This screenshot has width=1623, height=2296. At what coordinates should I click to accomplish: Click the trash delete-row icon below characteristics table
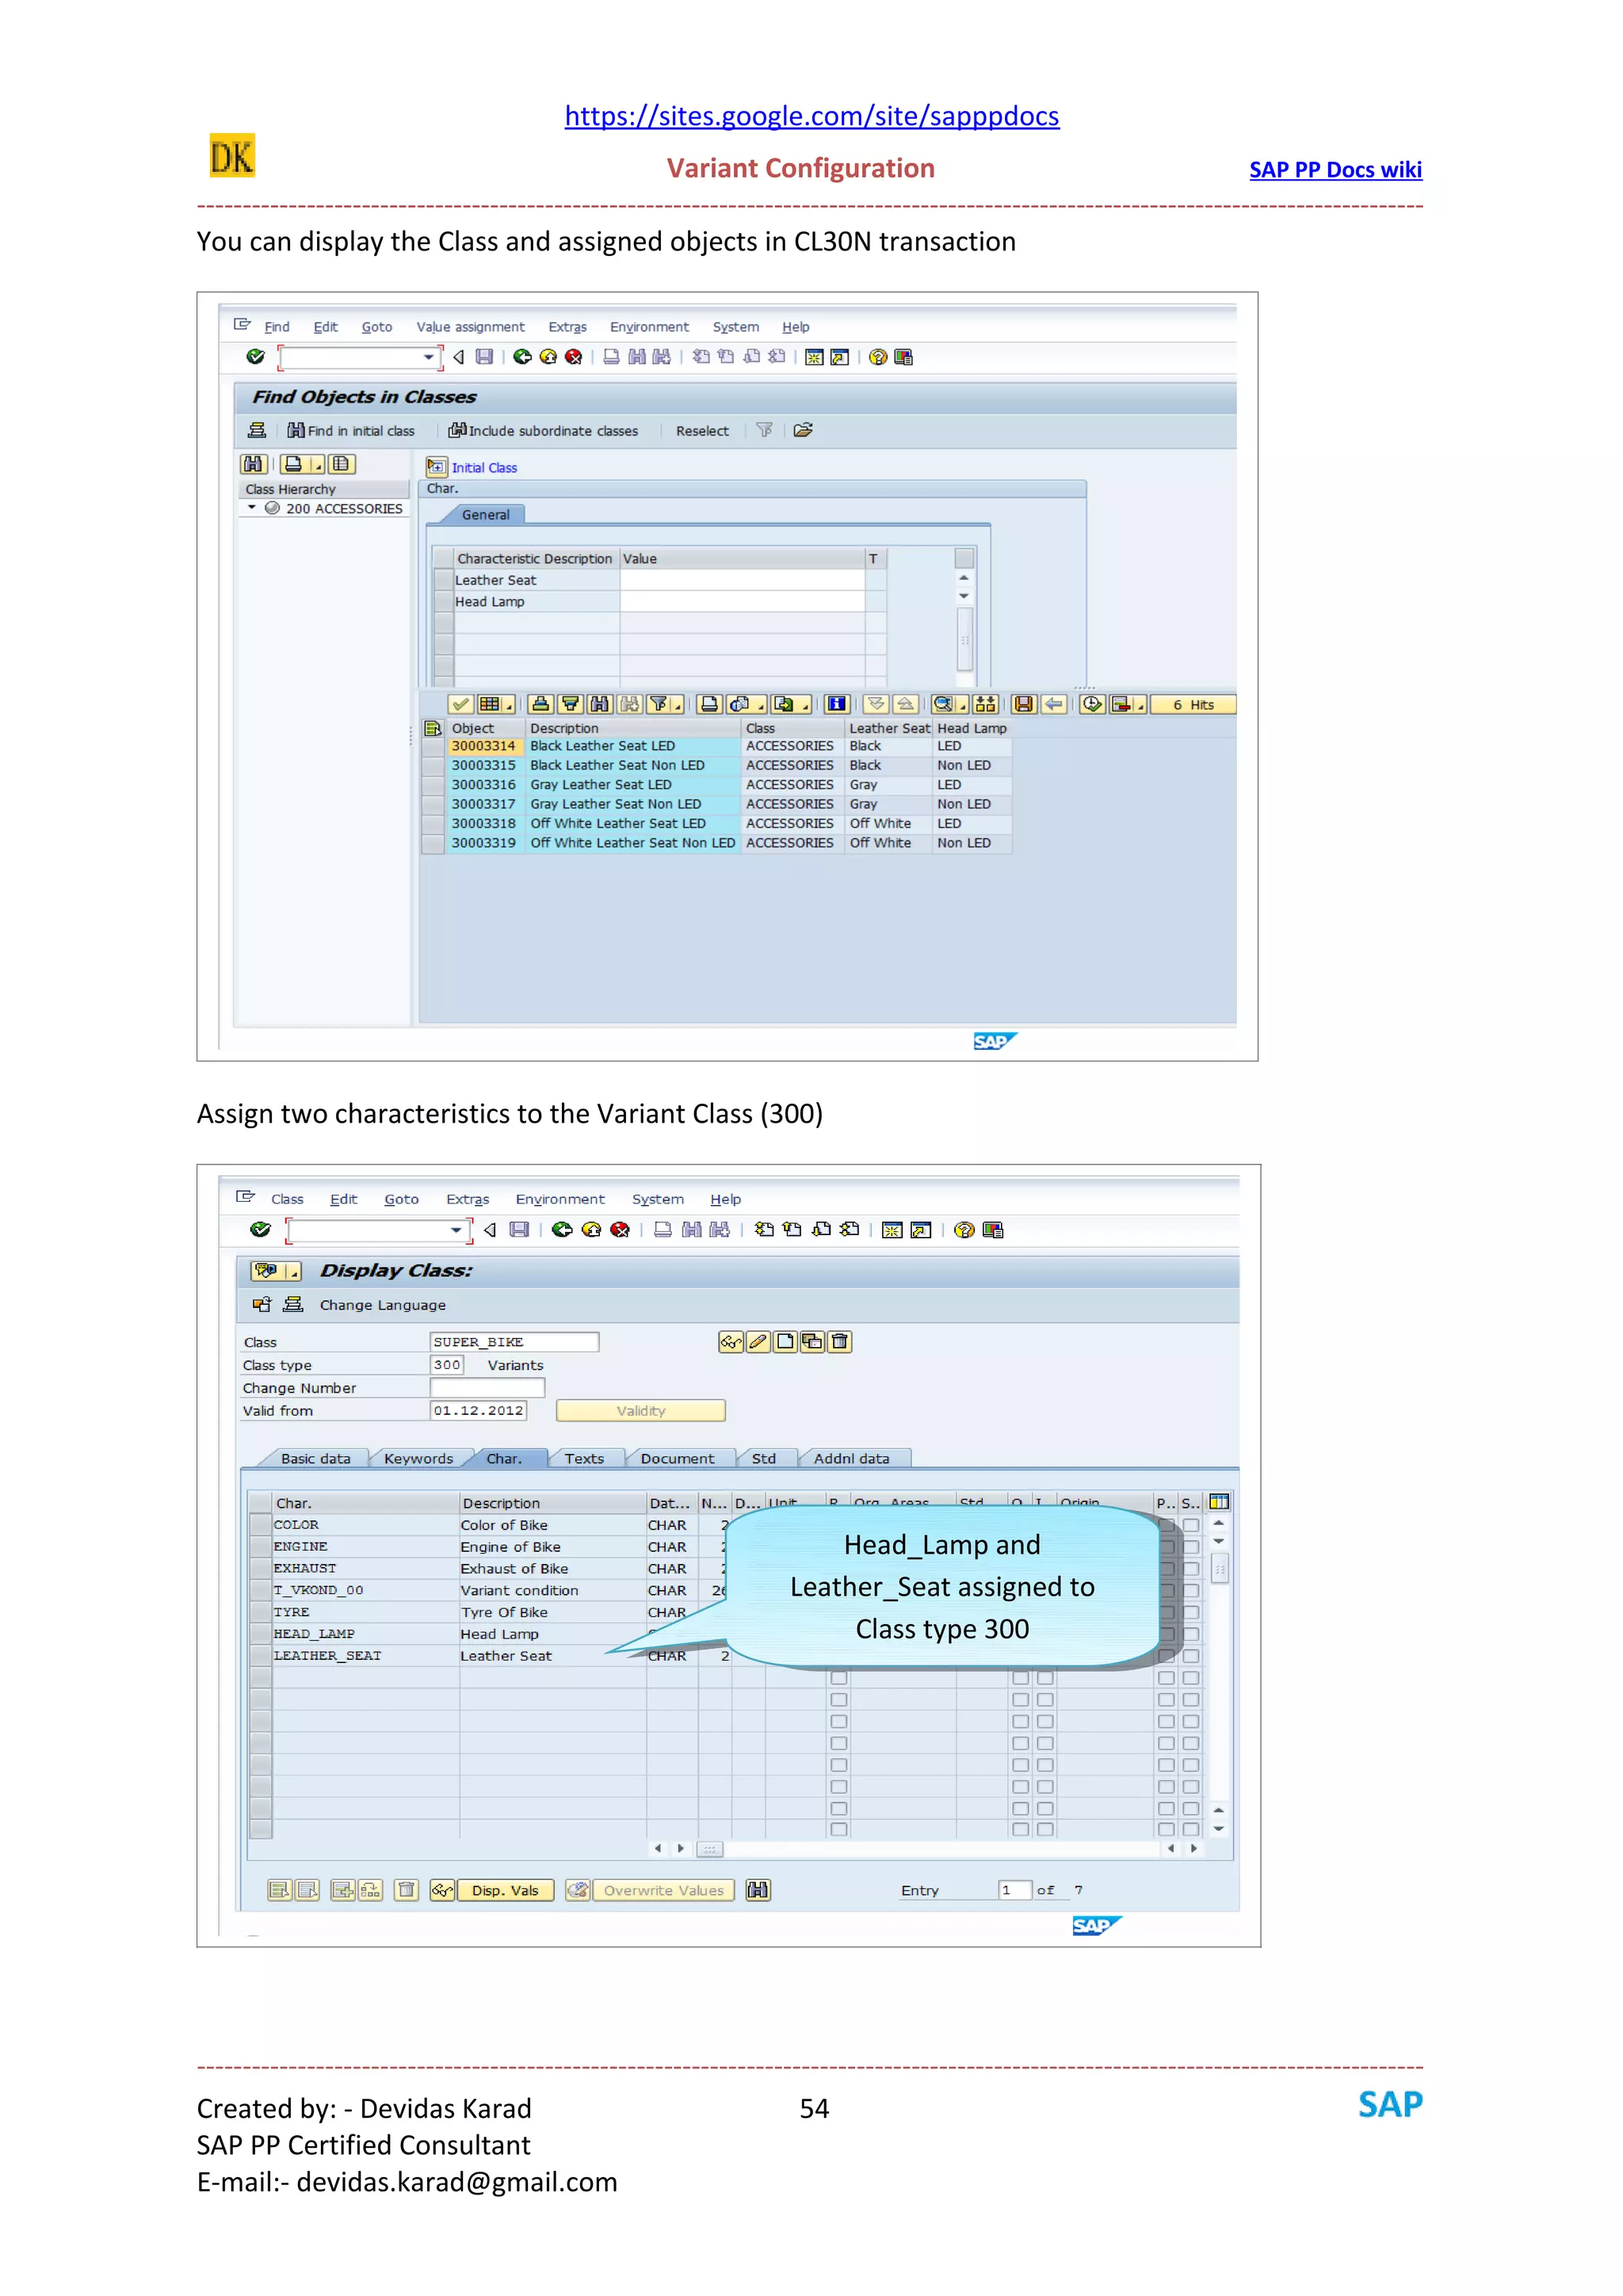406,1890
